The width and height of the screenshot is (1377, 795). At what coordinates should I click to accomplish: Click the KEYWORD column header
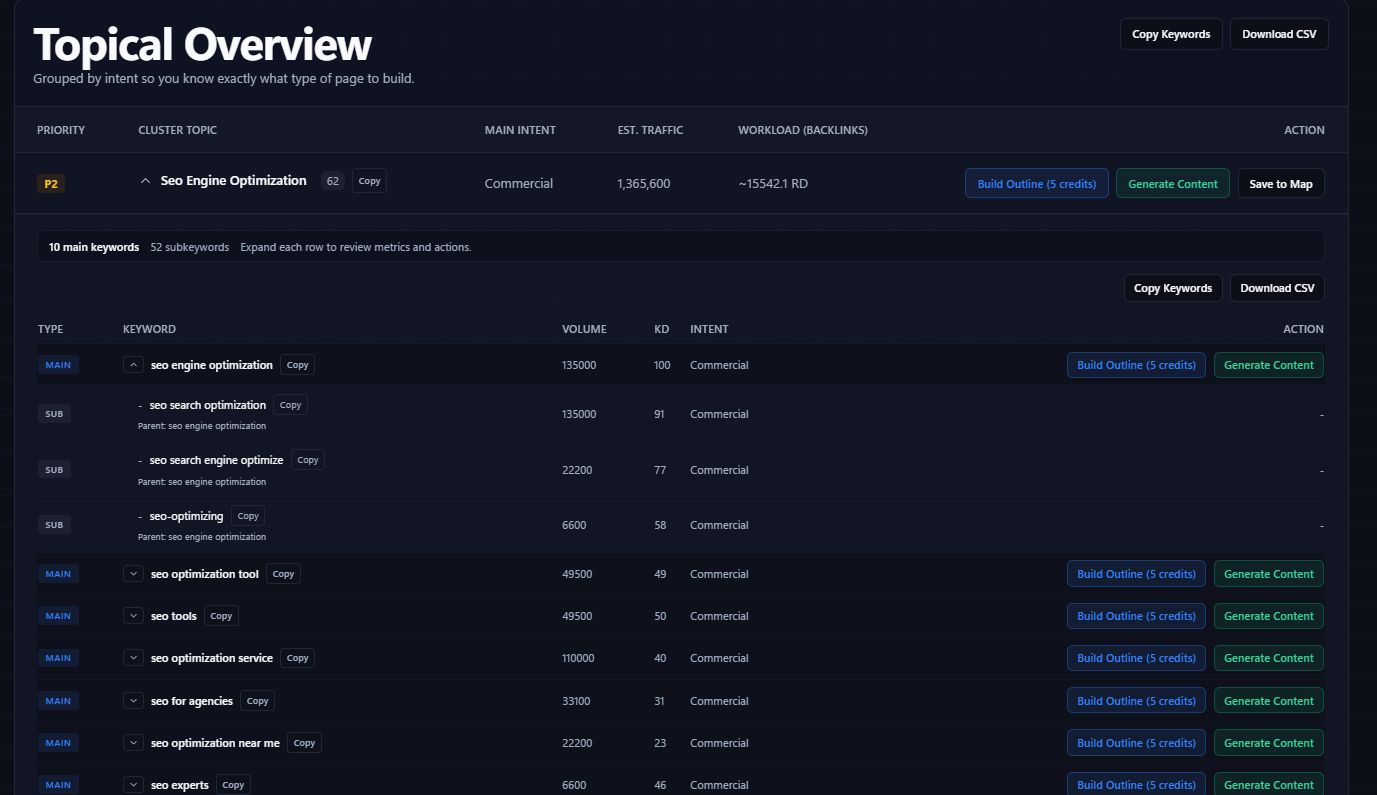coord(149,329)
